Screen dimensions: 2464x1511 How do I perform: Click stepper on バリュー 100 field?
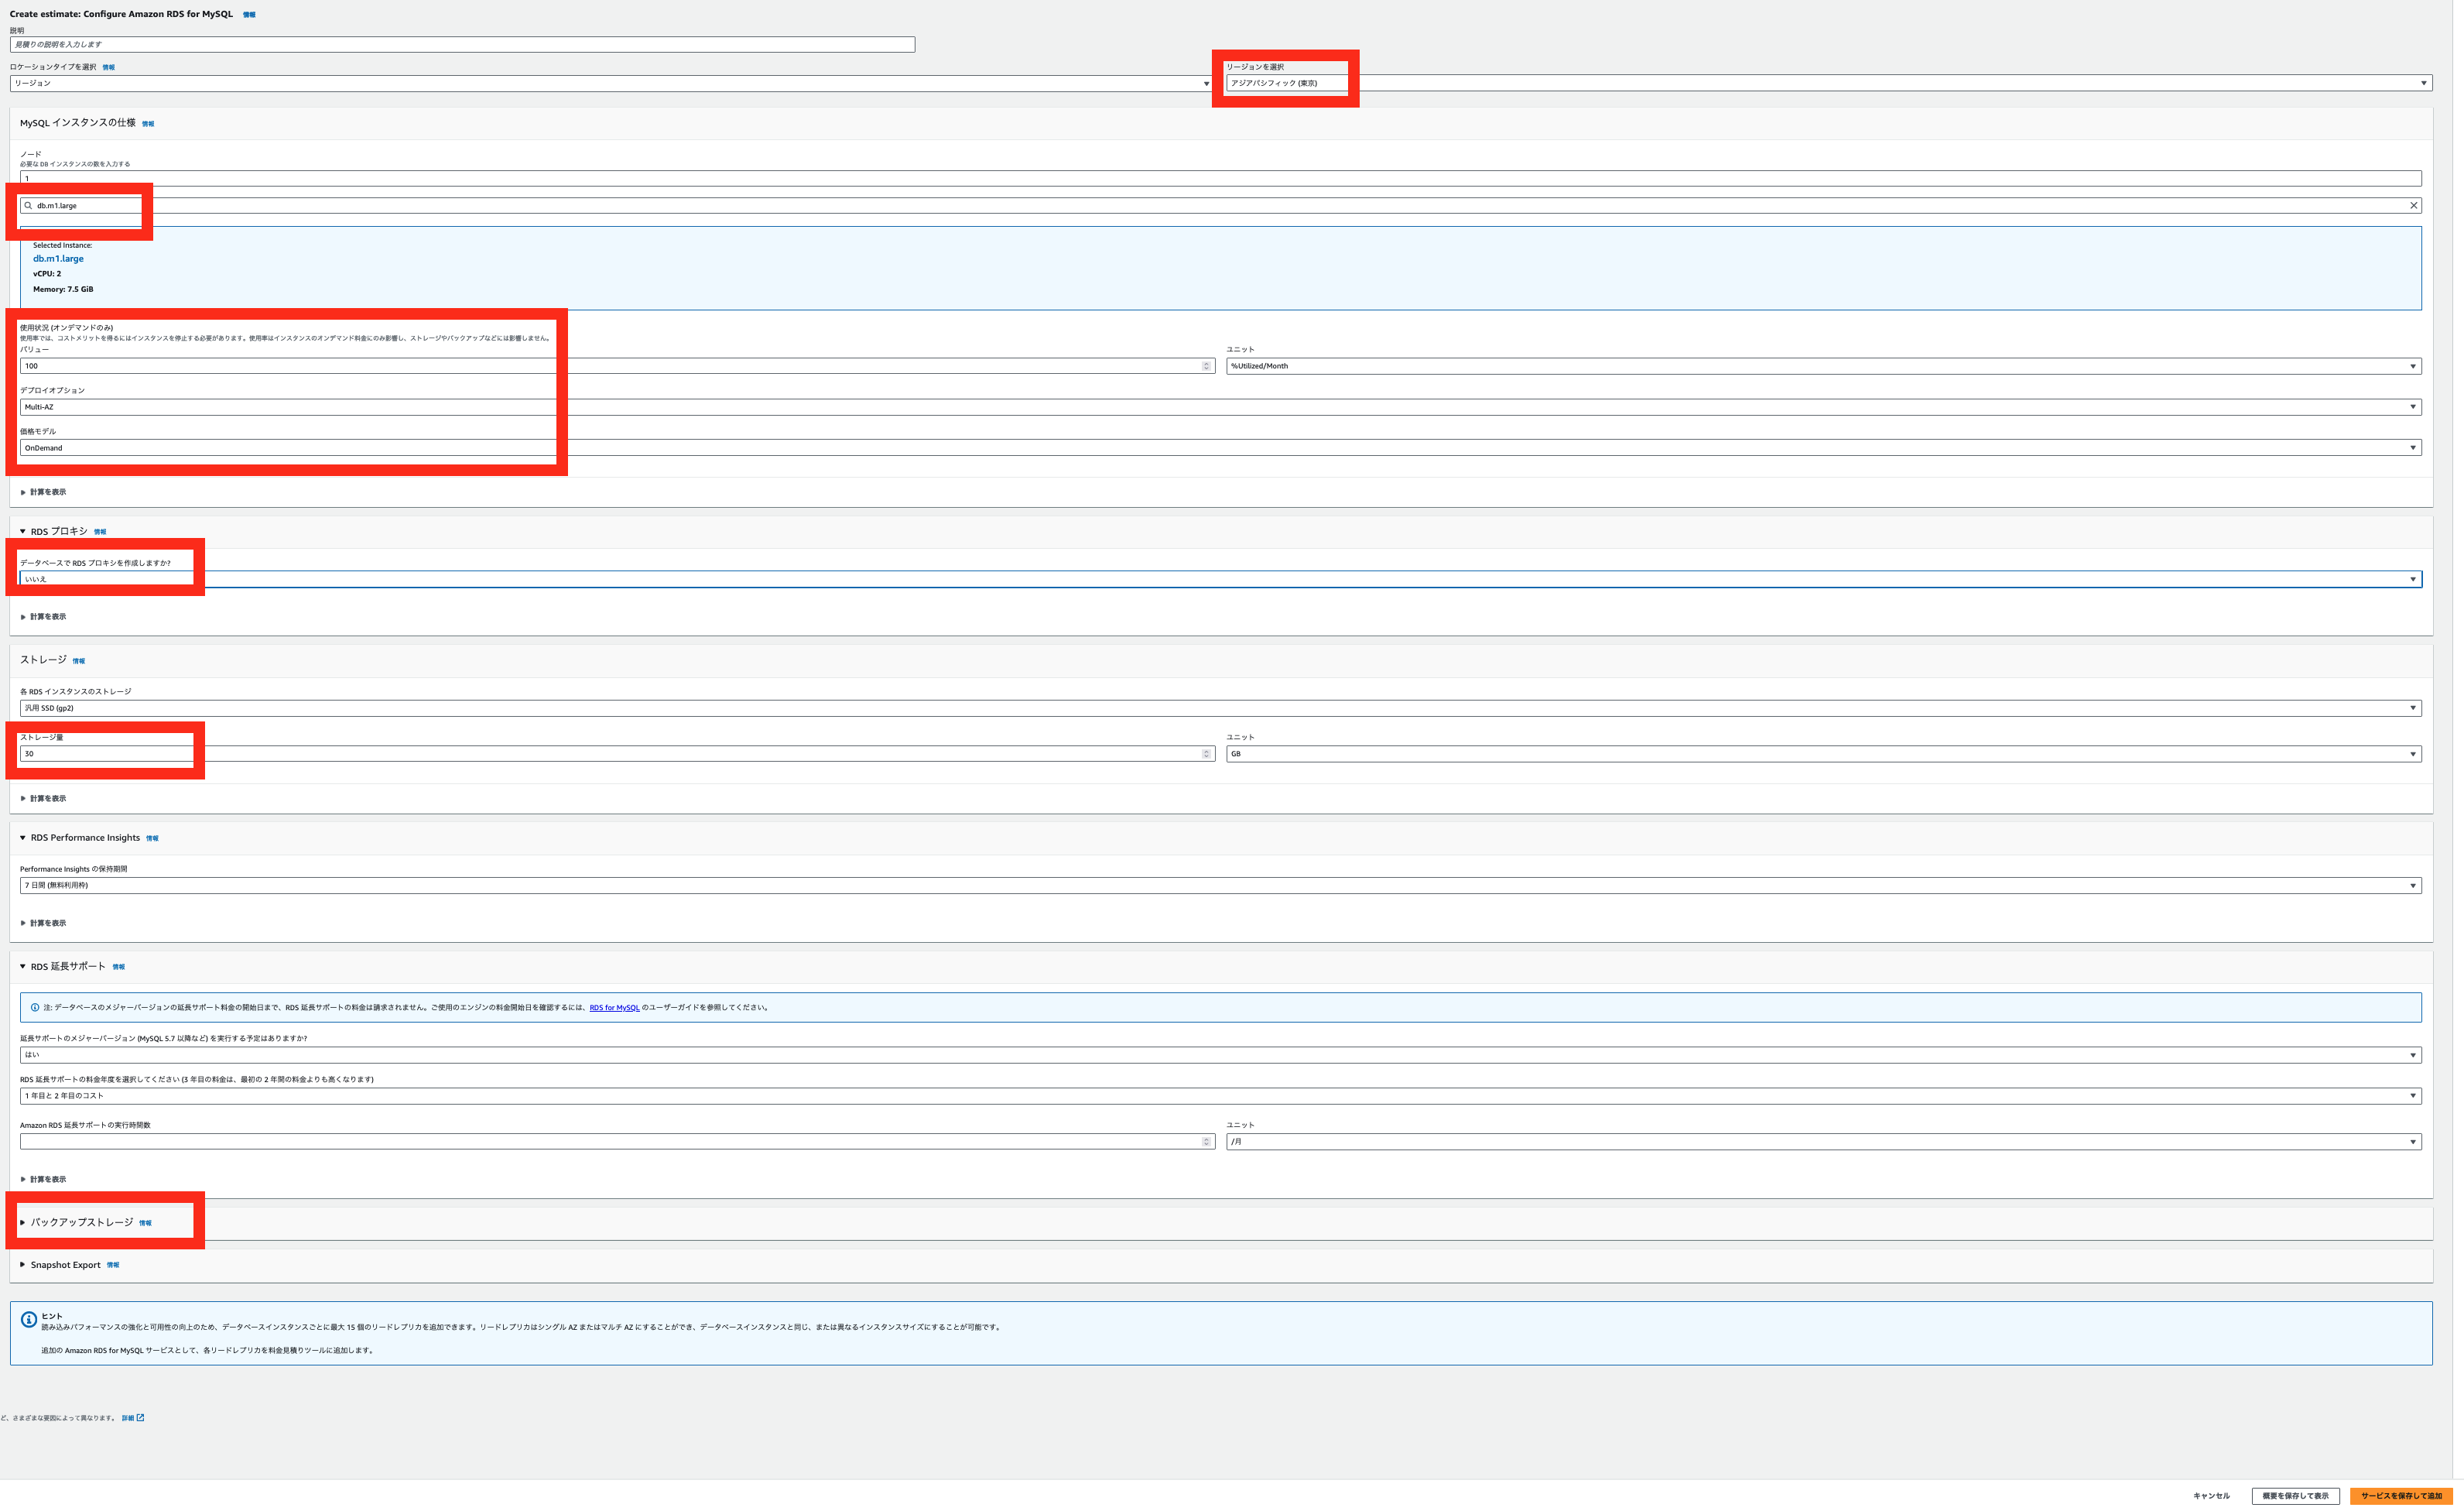click(x=1206, y=366)
